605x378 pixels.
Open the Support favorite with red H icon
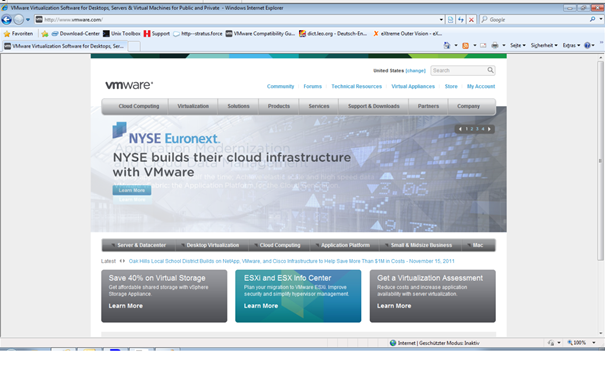pyautogui.click(x=157, y=34)
